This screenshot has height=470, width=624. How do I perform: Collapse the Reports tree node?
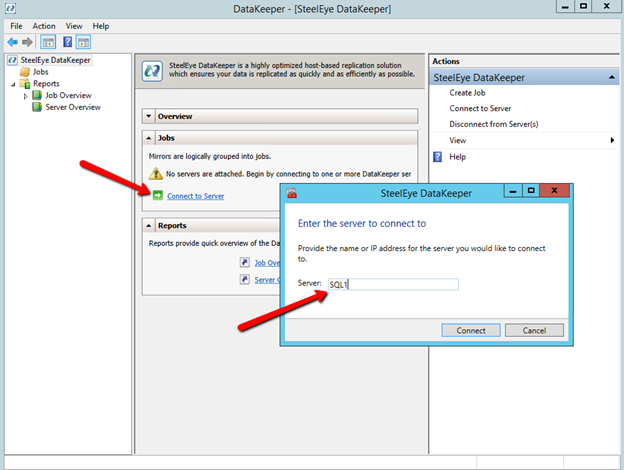click(x=14, y=85)
